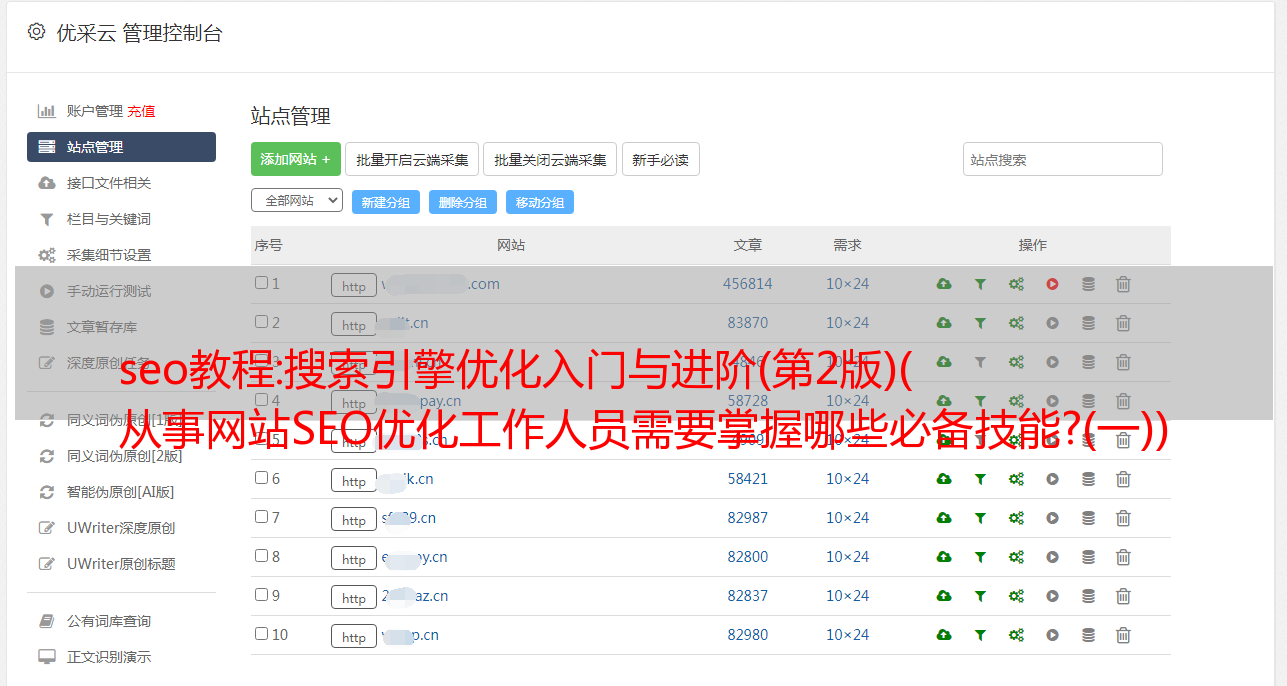Click the filter icon in row 9
1287x686 pixels.
tap(980, 596)
